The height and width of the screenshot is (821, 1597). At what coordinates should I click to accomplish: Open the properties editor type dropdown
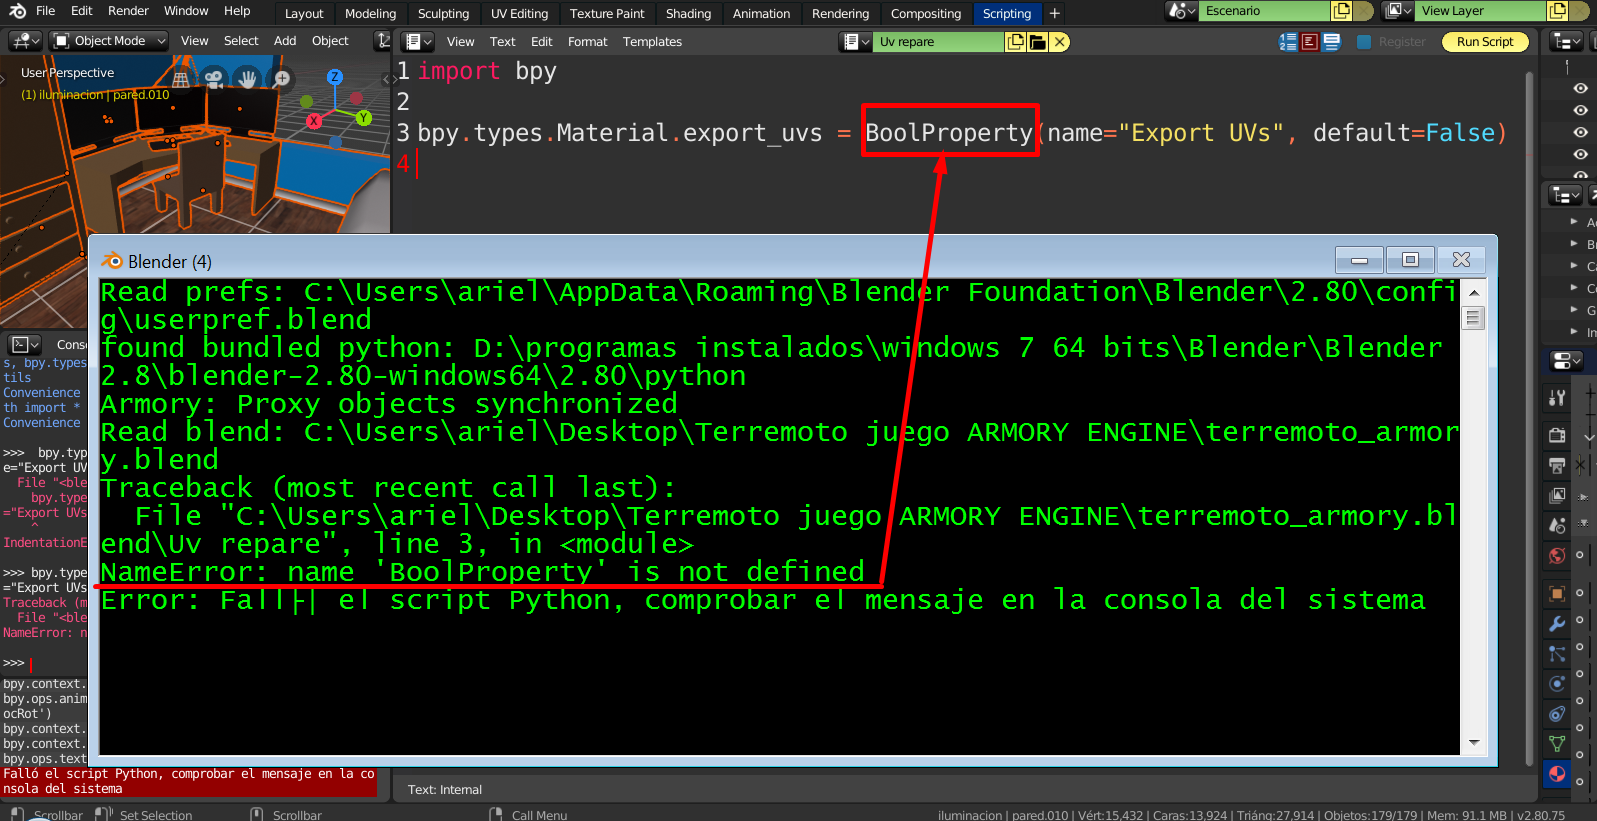pos(1565,360)
